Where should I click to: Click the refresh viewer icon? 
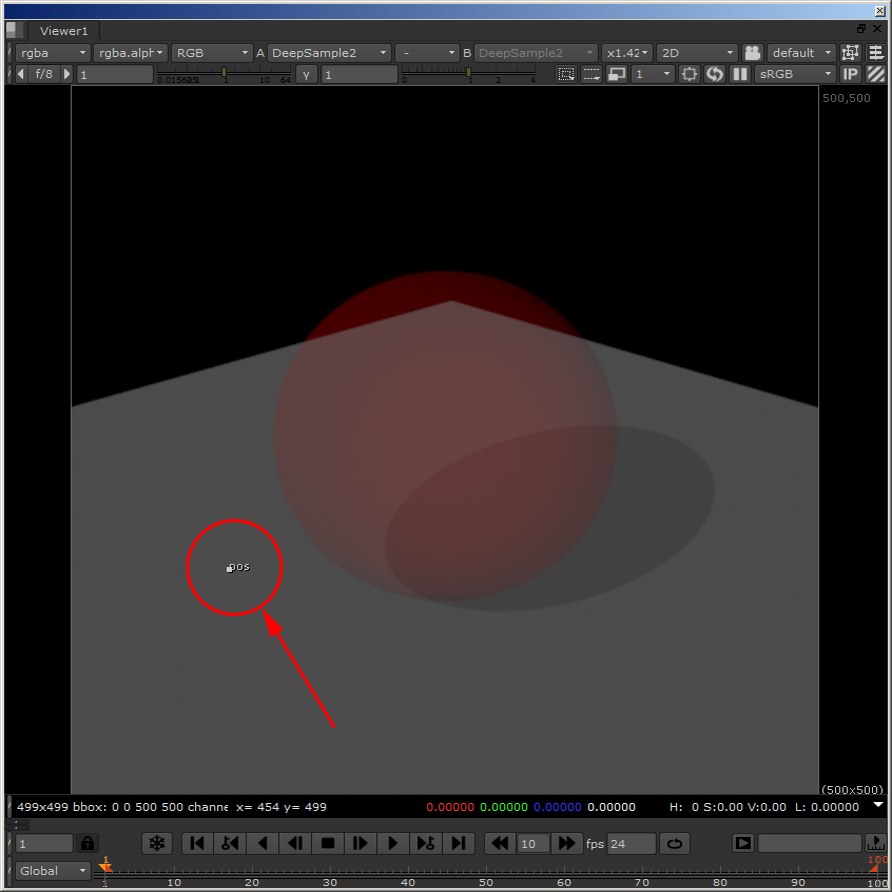click(715, 74)
